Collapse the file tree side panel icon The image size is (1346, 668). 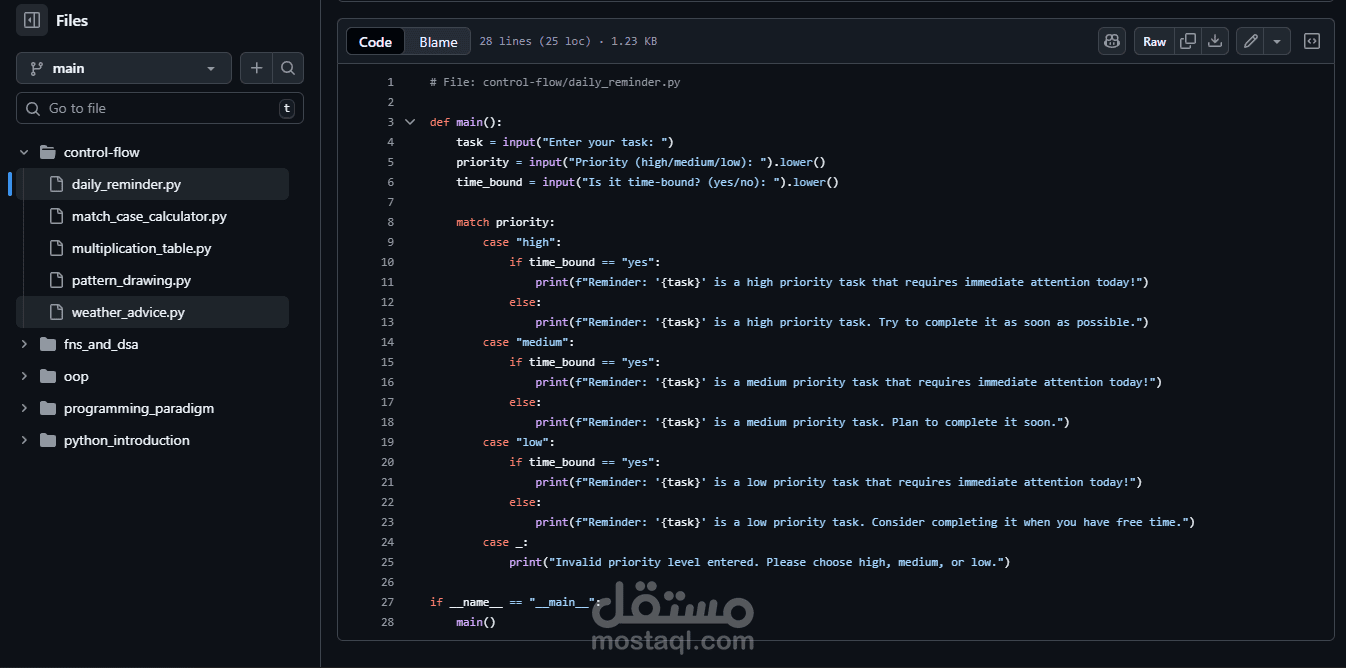pyautogui.click(x=32, y=20)
